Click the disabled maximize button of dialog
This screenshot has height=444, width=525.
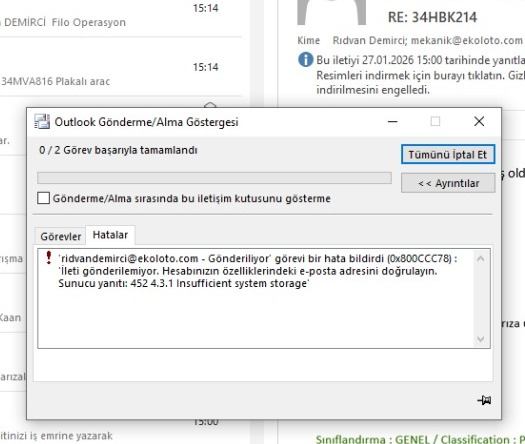[x=435, y=122]
